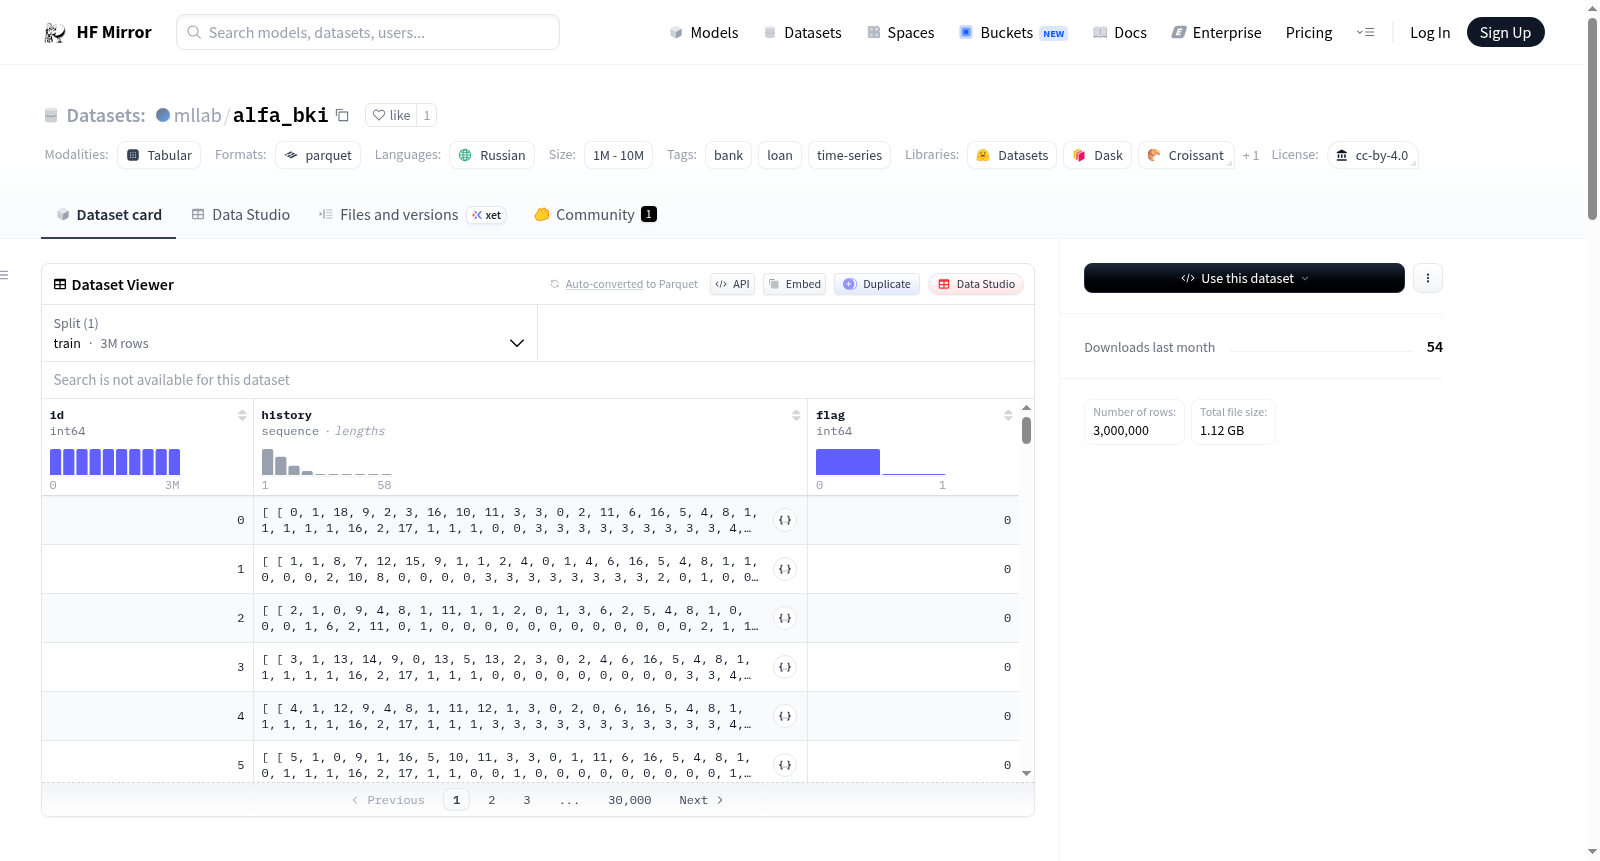Click the id column histogram
This screenshot has height=861, width=1600.
[115, 462]
